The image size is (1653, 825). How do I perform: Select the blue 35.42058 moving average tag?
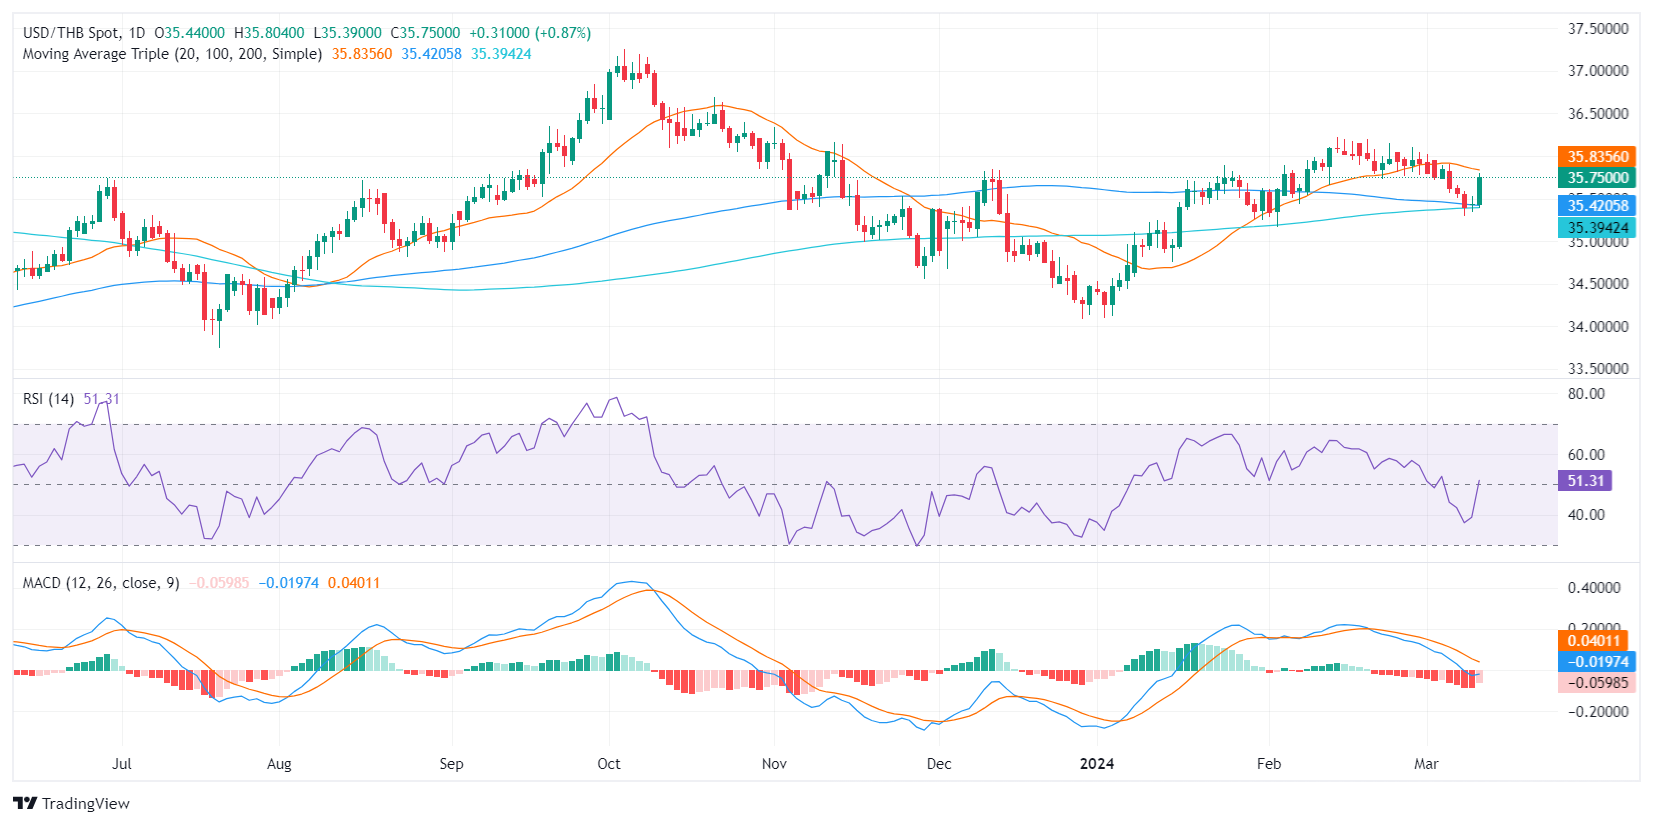1597,206
